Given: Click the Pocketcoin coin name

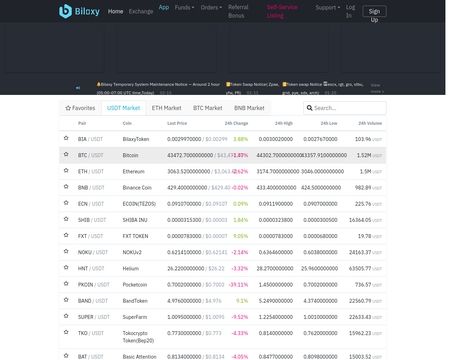Looking at the screenshot, I should click(x=135, y=285).
